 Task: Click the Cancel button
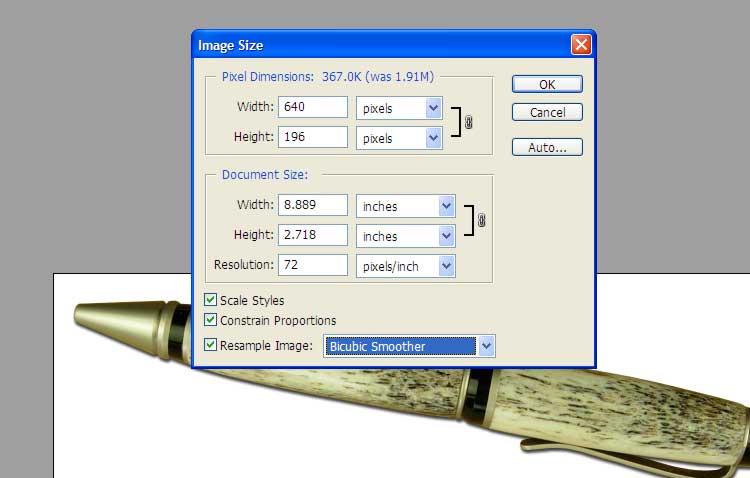547,112
